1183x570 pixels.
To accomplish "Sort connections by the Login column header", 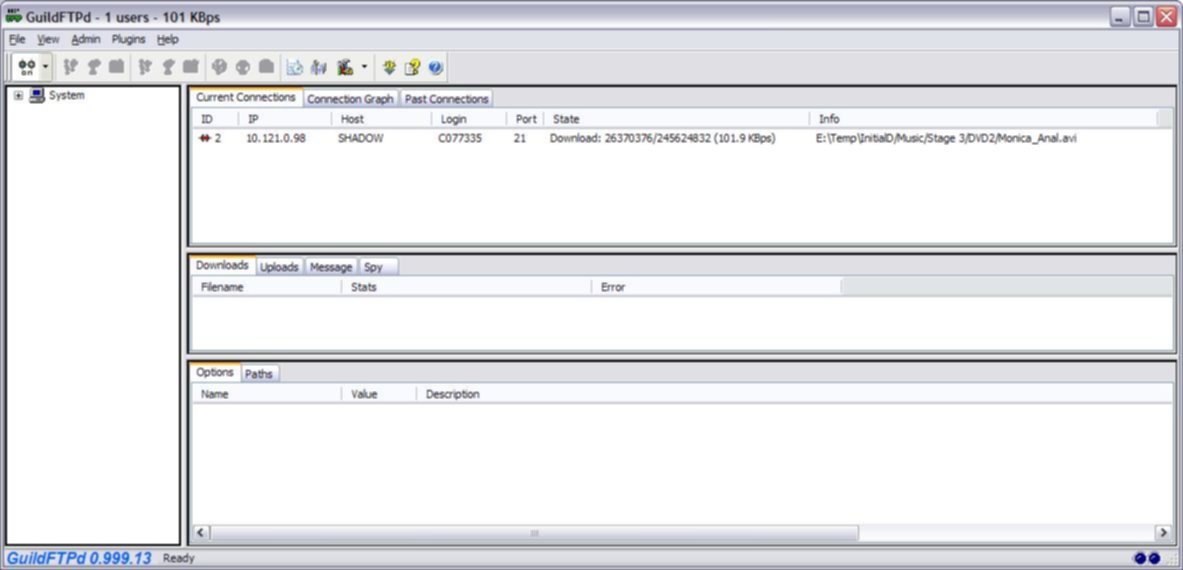I will [469, 119].
